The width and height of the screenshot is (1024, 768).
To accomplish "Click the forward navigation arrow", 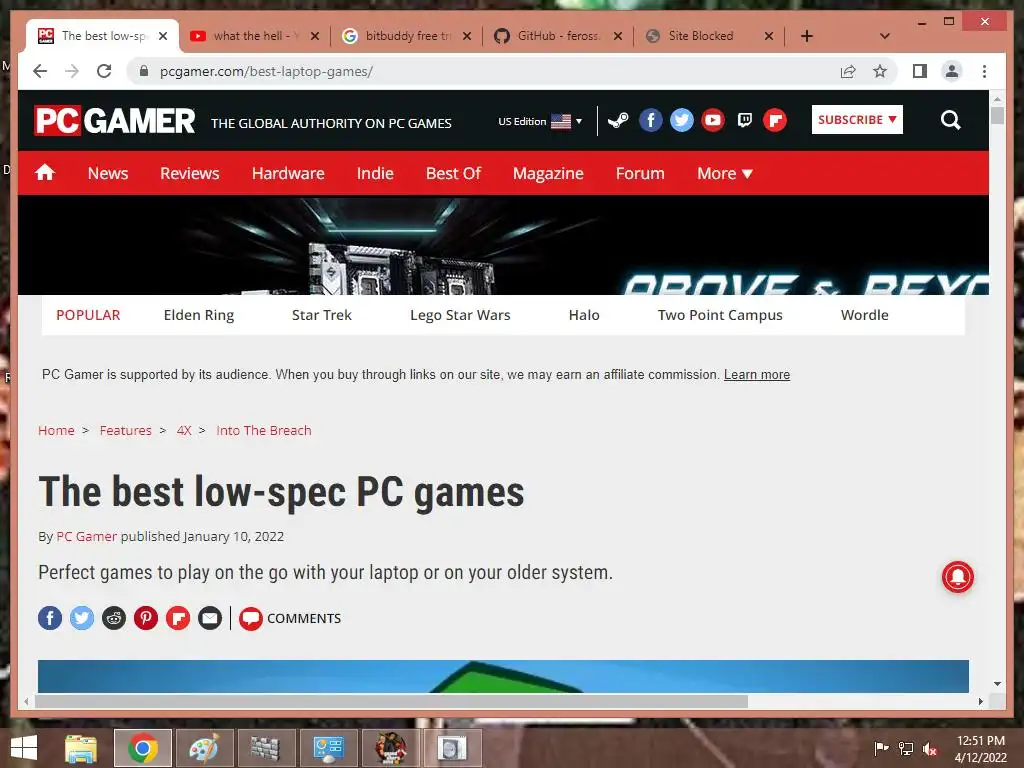I will point(72,71).
